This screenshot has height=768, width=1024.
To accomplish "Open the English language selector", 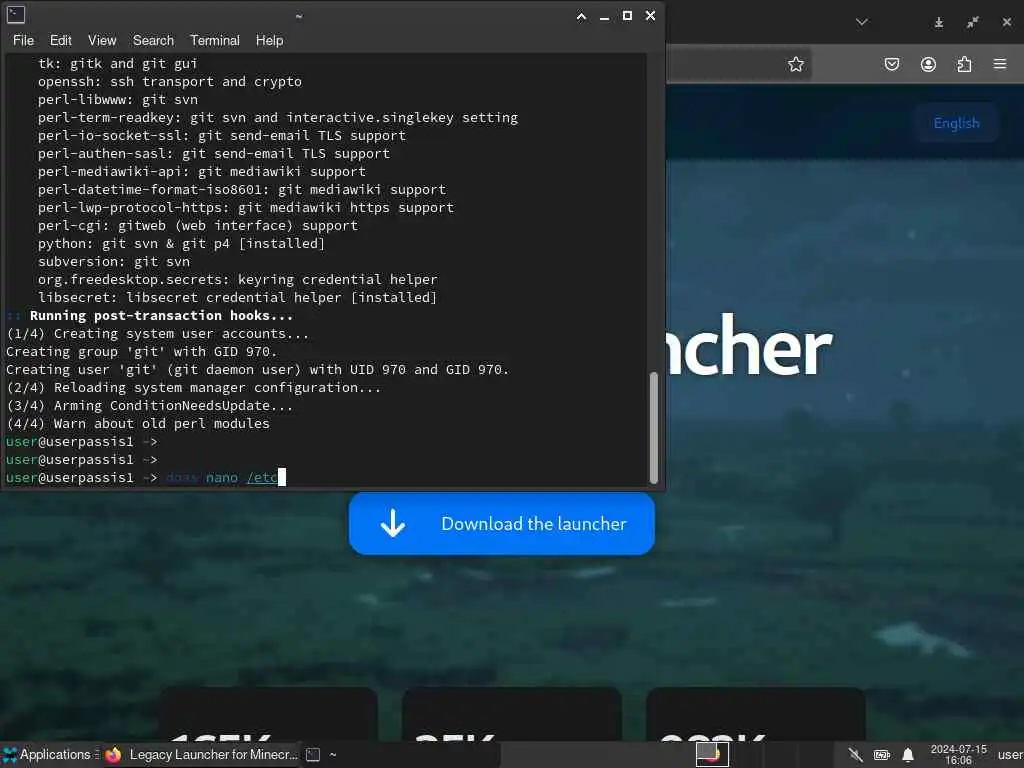I will pos(957,123).
